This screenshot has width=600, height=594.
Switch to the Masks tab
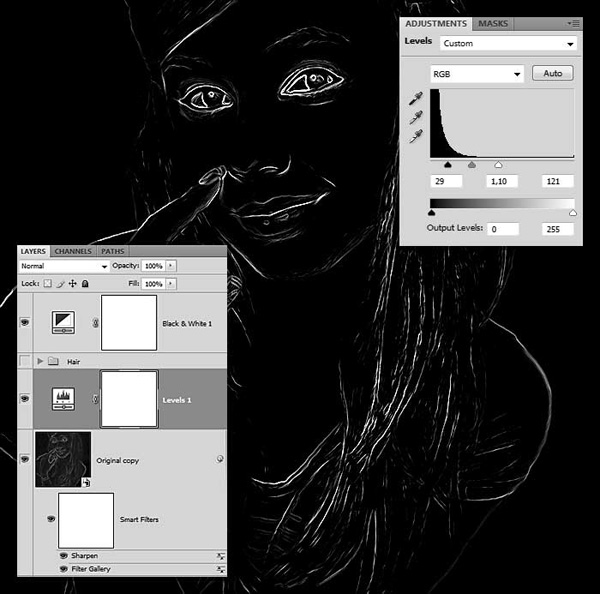coord(493,24)
